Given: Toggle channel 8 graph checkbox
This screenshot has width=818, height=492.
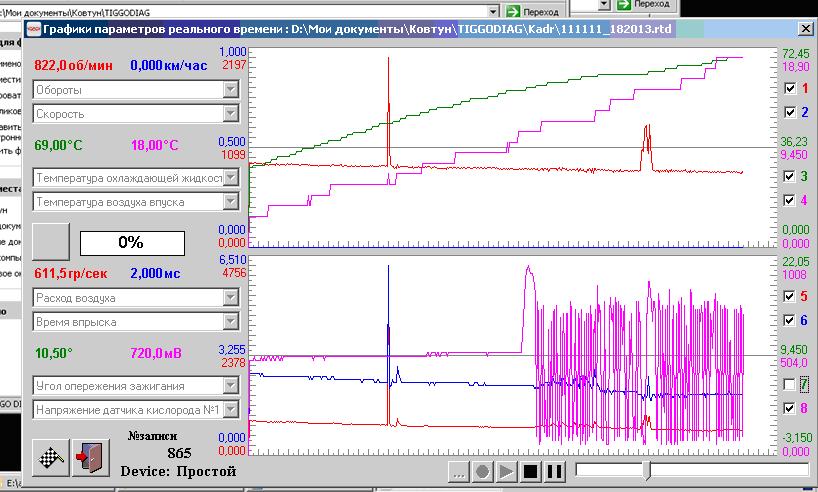Looking at the screenshot, I should (790, 409).
